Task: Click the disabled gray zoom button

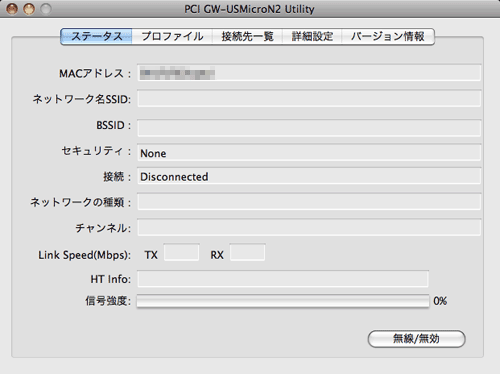Action: coord(46,9)
